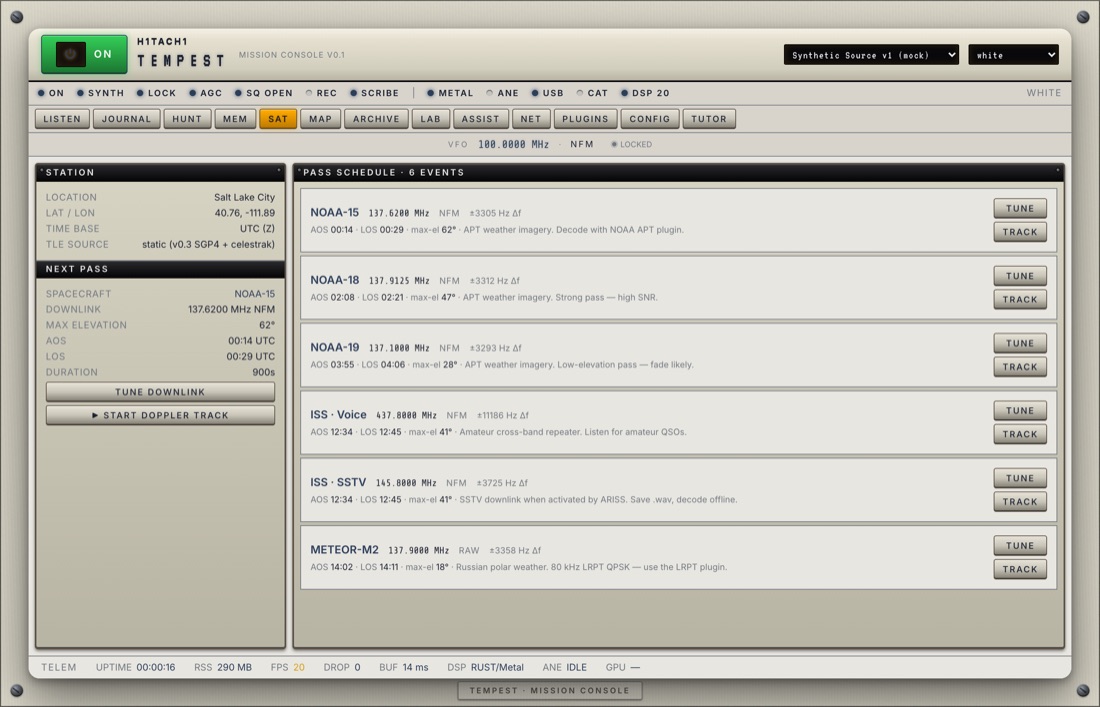Click the METEOR-M2 pass title
Viewport: 1100px width, 707px height.
pos(344,550)
